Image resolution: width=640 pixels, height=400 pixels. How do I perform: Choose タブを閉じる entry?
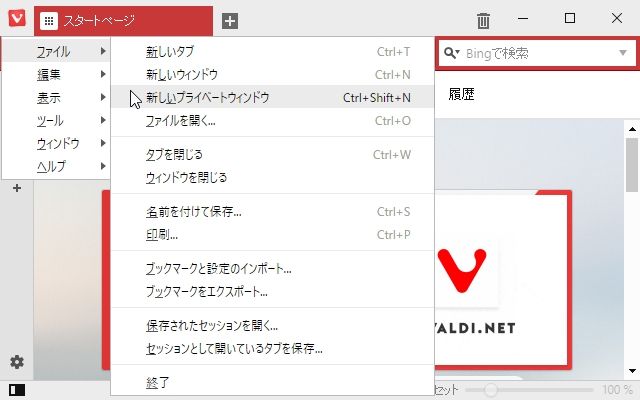click(x=273, y=154)
